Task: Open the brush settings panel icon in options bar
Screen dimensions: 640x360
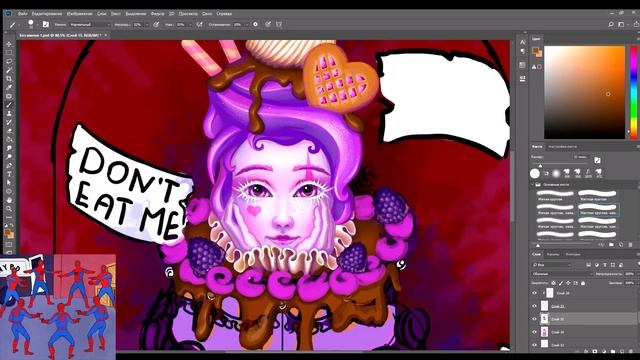Action: pos(46,24)
